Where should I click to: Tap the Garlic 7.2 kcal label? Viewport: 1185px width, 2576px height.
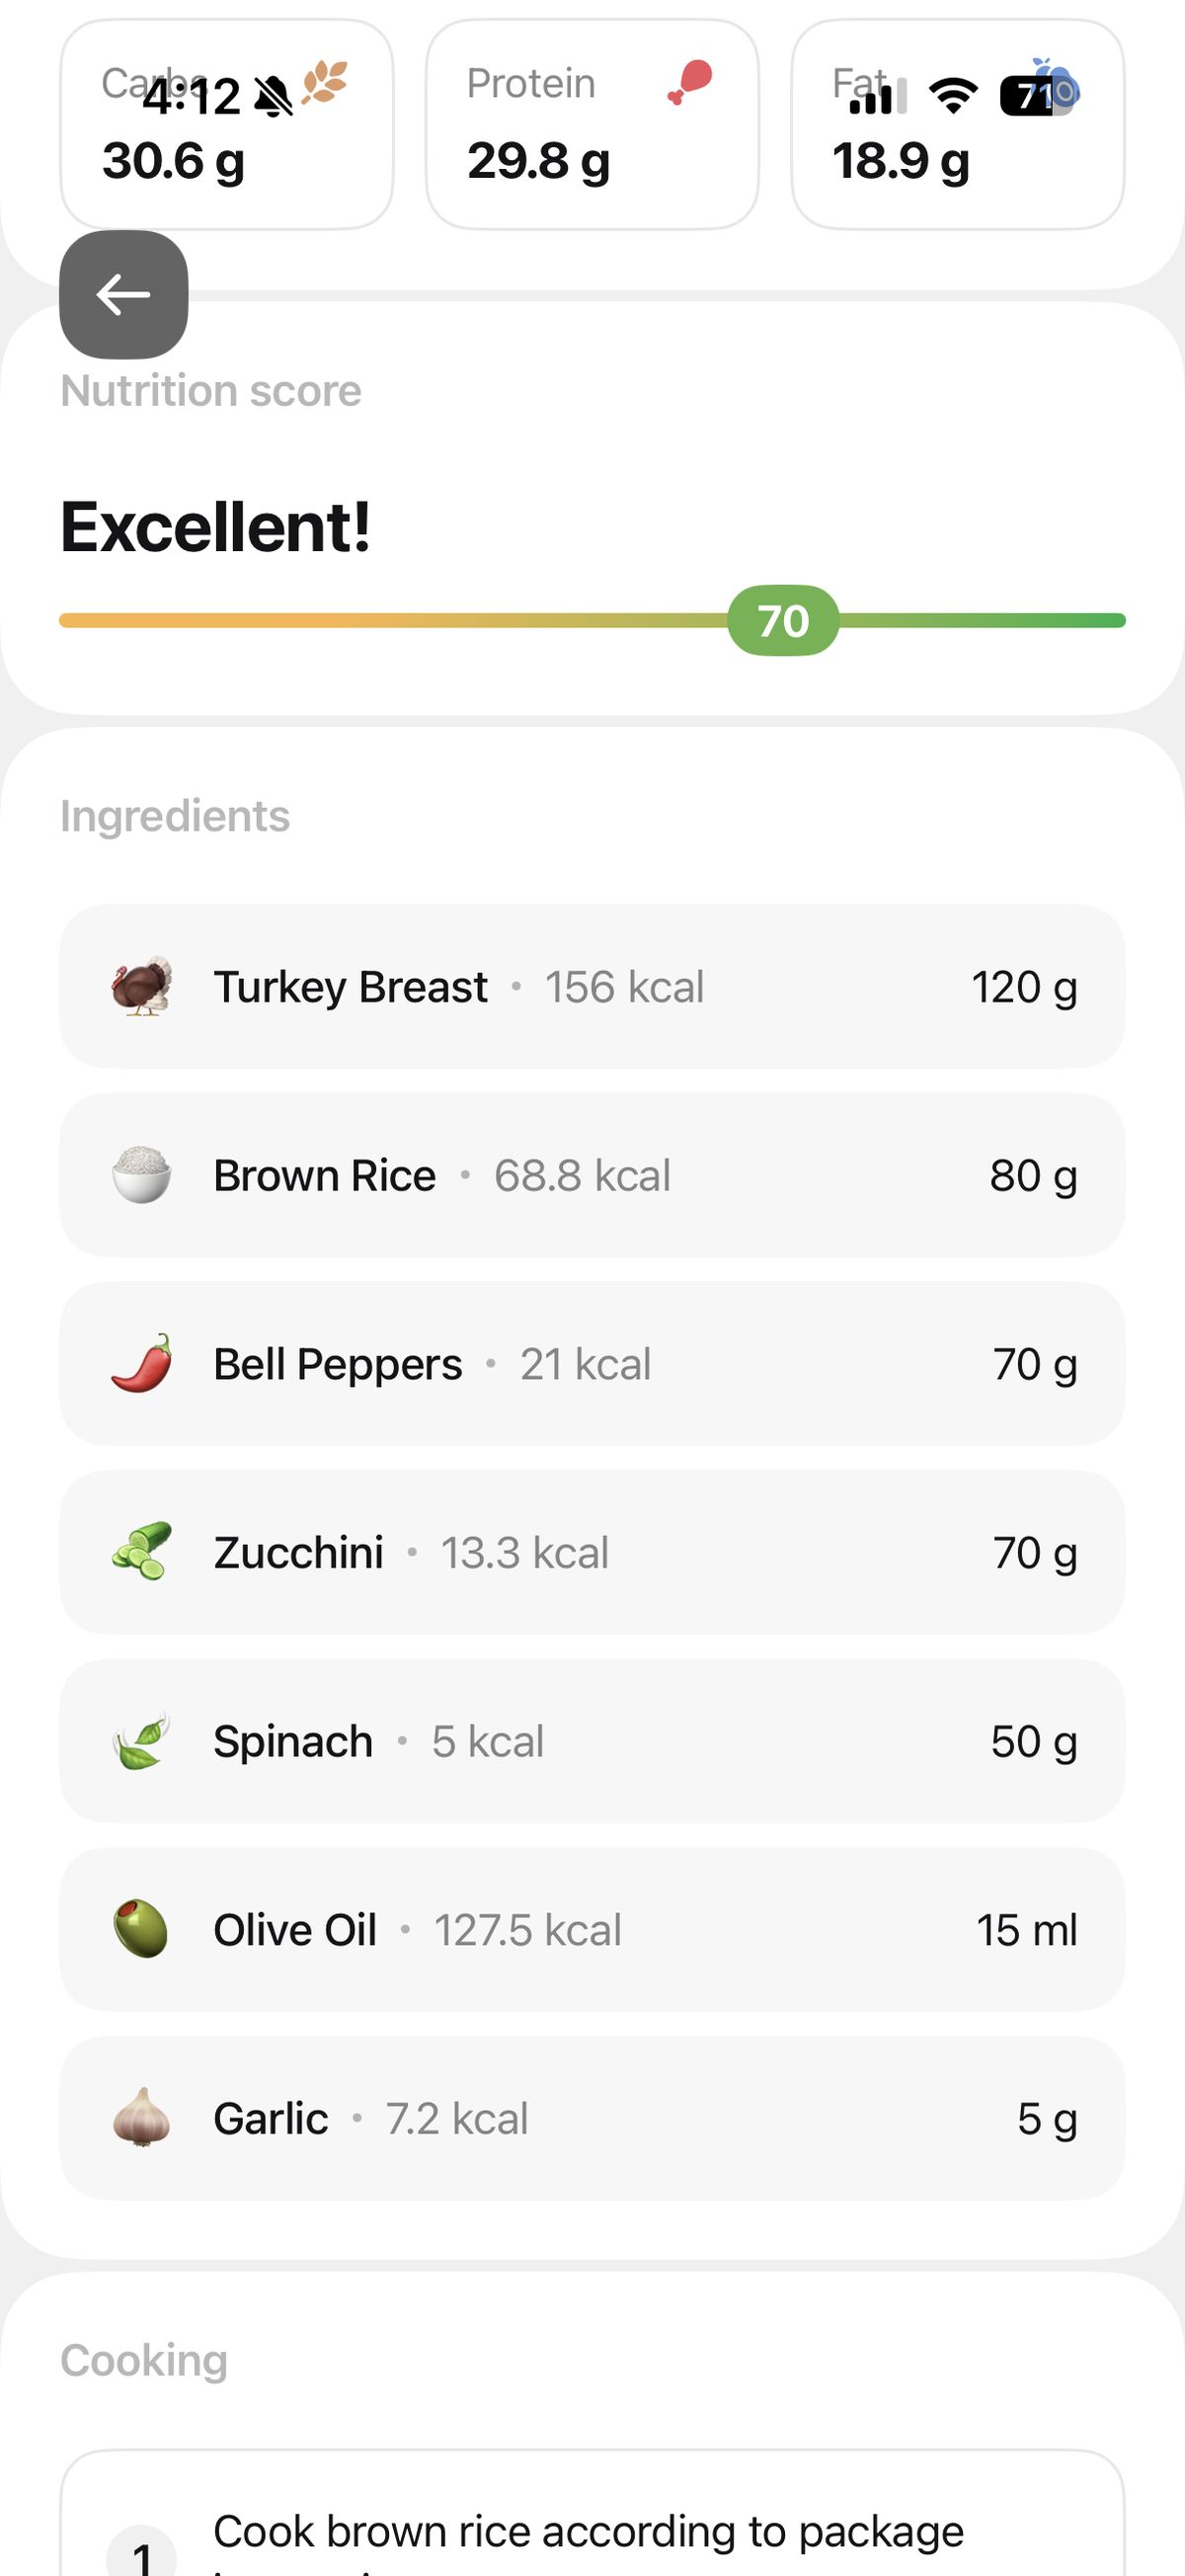[457, 2118]
